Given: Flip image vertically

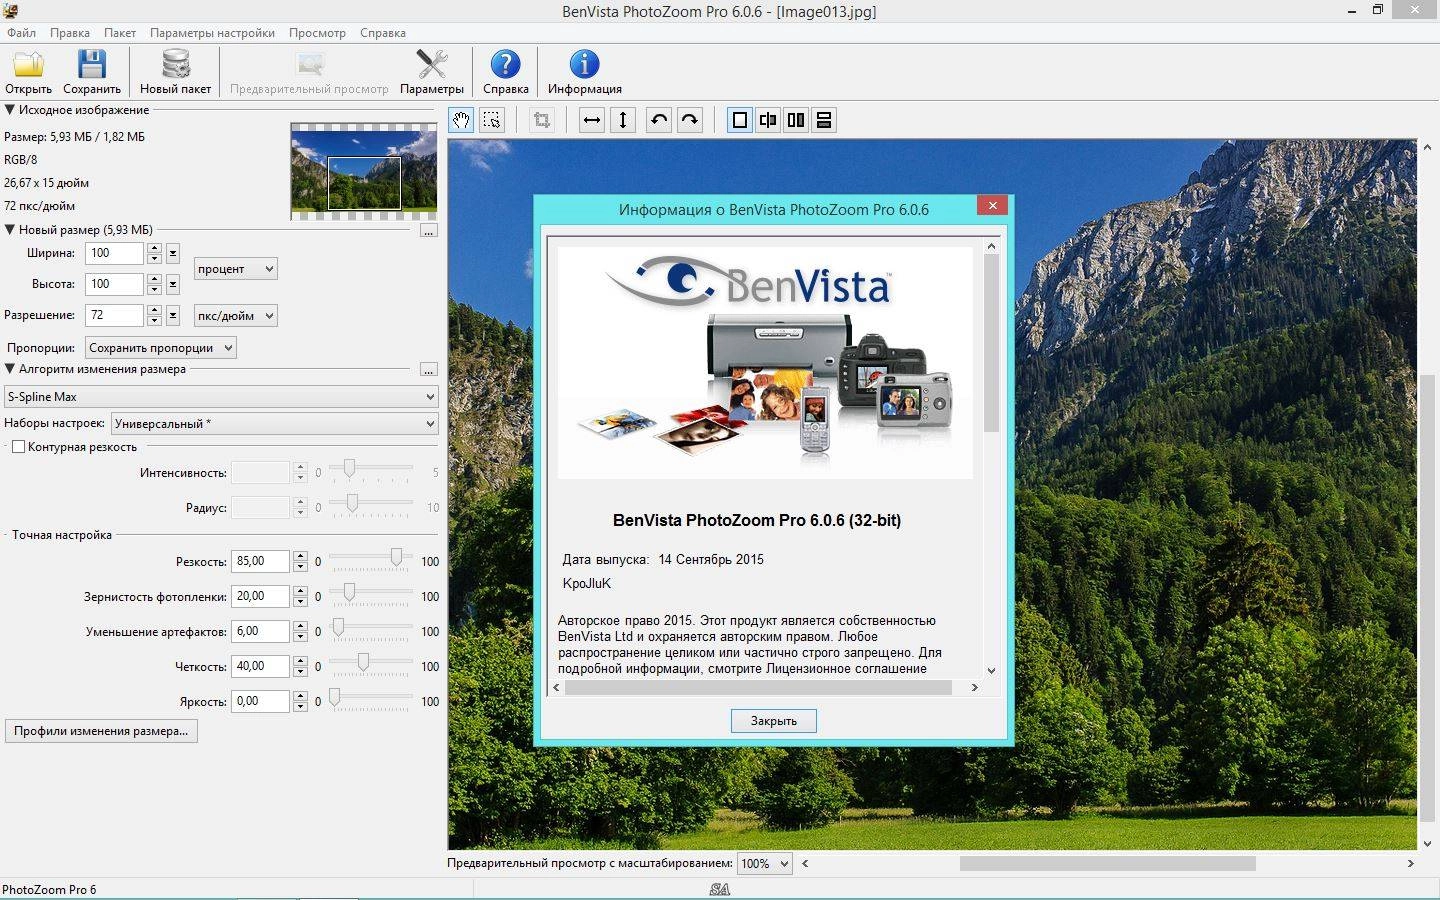Looking at the screenshot, I should [x=623, y=120].
